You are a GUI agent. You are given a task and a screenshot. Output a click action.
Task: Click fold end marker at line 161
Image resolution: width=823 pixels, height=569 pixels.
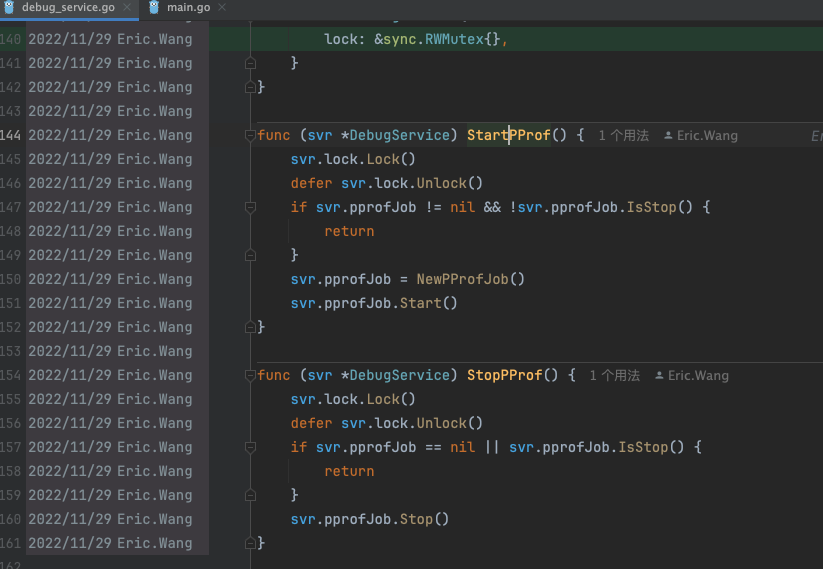tap(250, 543)
